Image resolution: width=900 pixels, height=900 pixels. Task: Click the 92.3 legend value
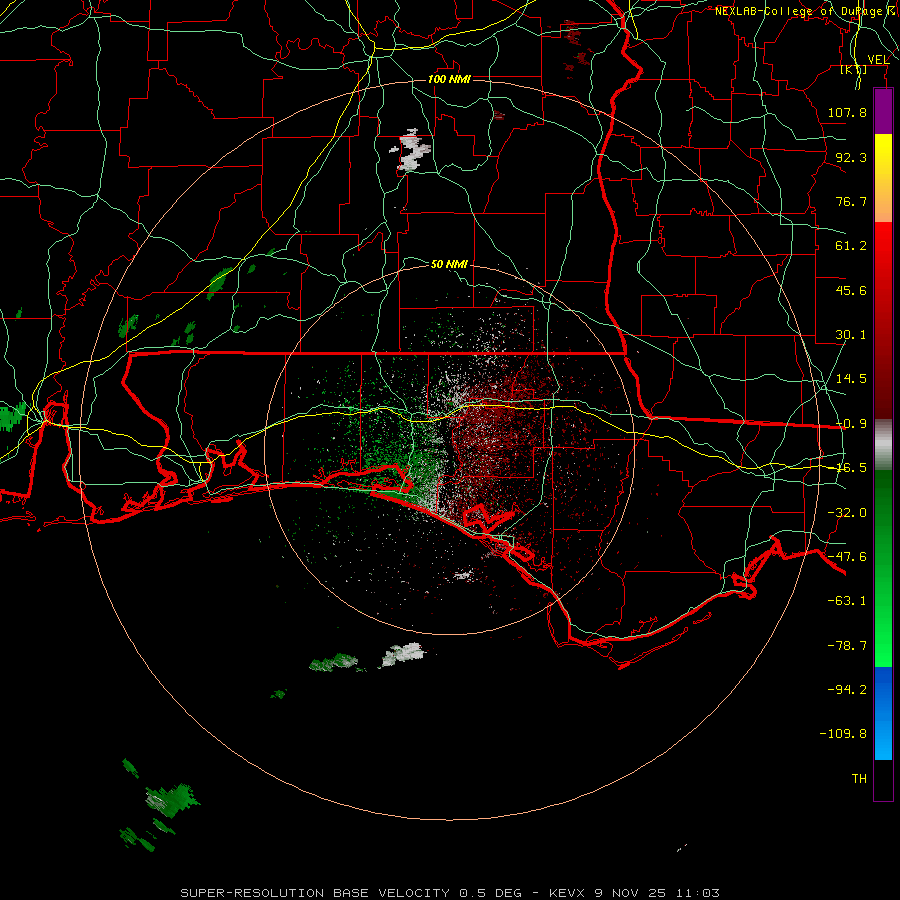[x=851, y=157]
